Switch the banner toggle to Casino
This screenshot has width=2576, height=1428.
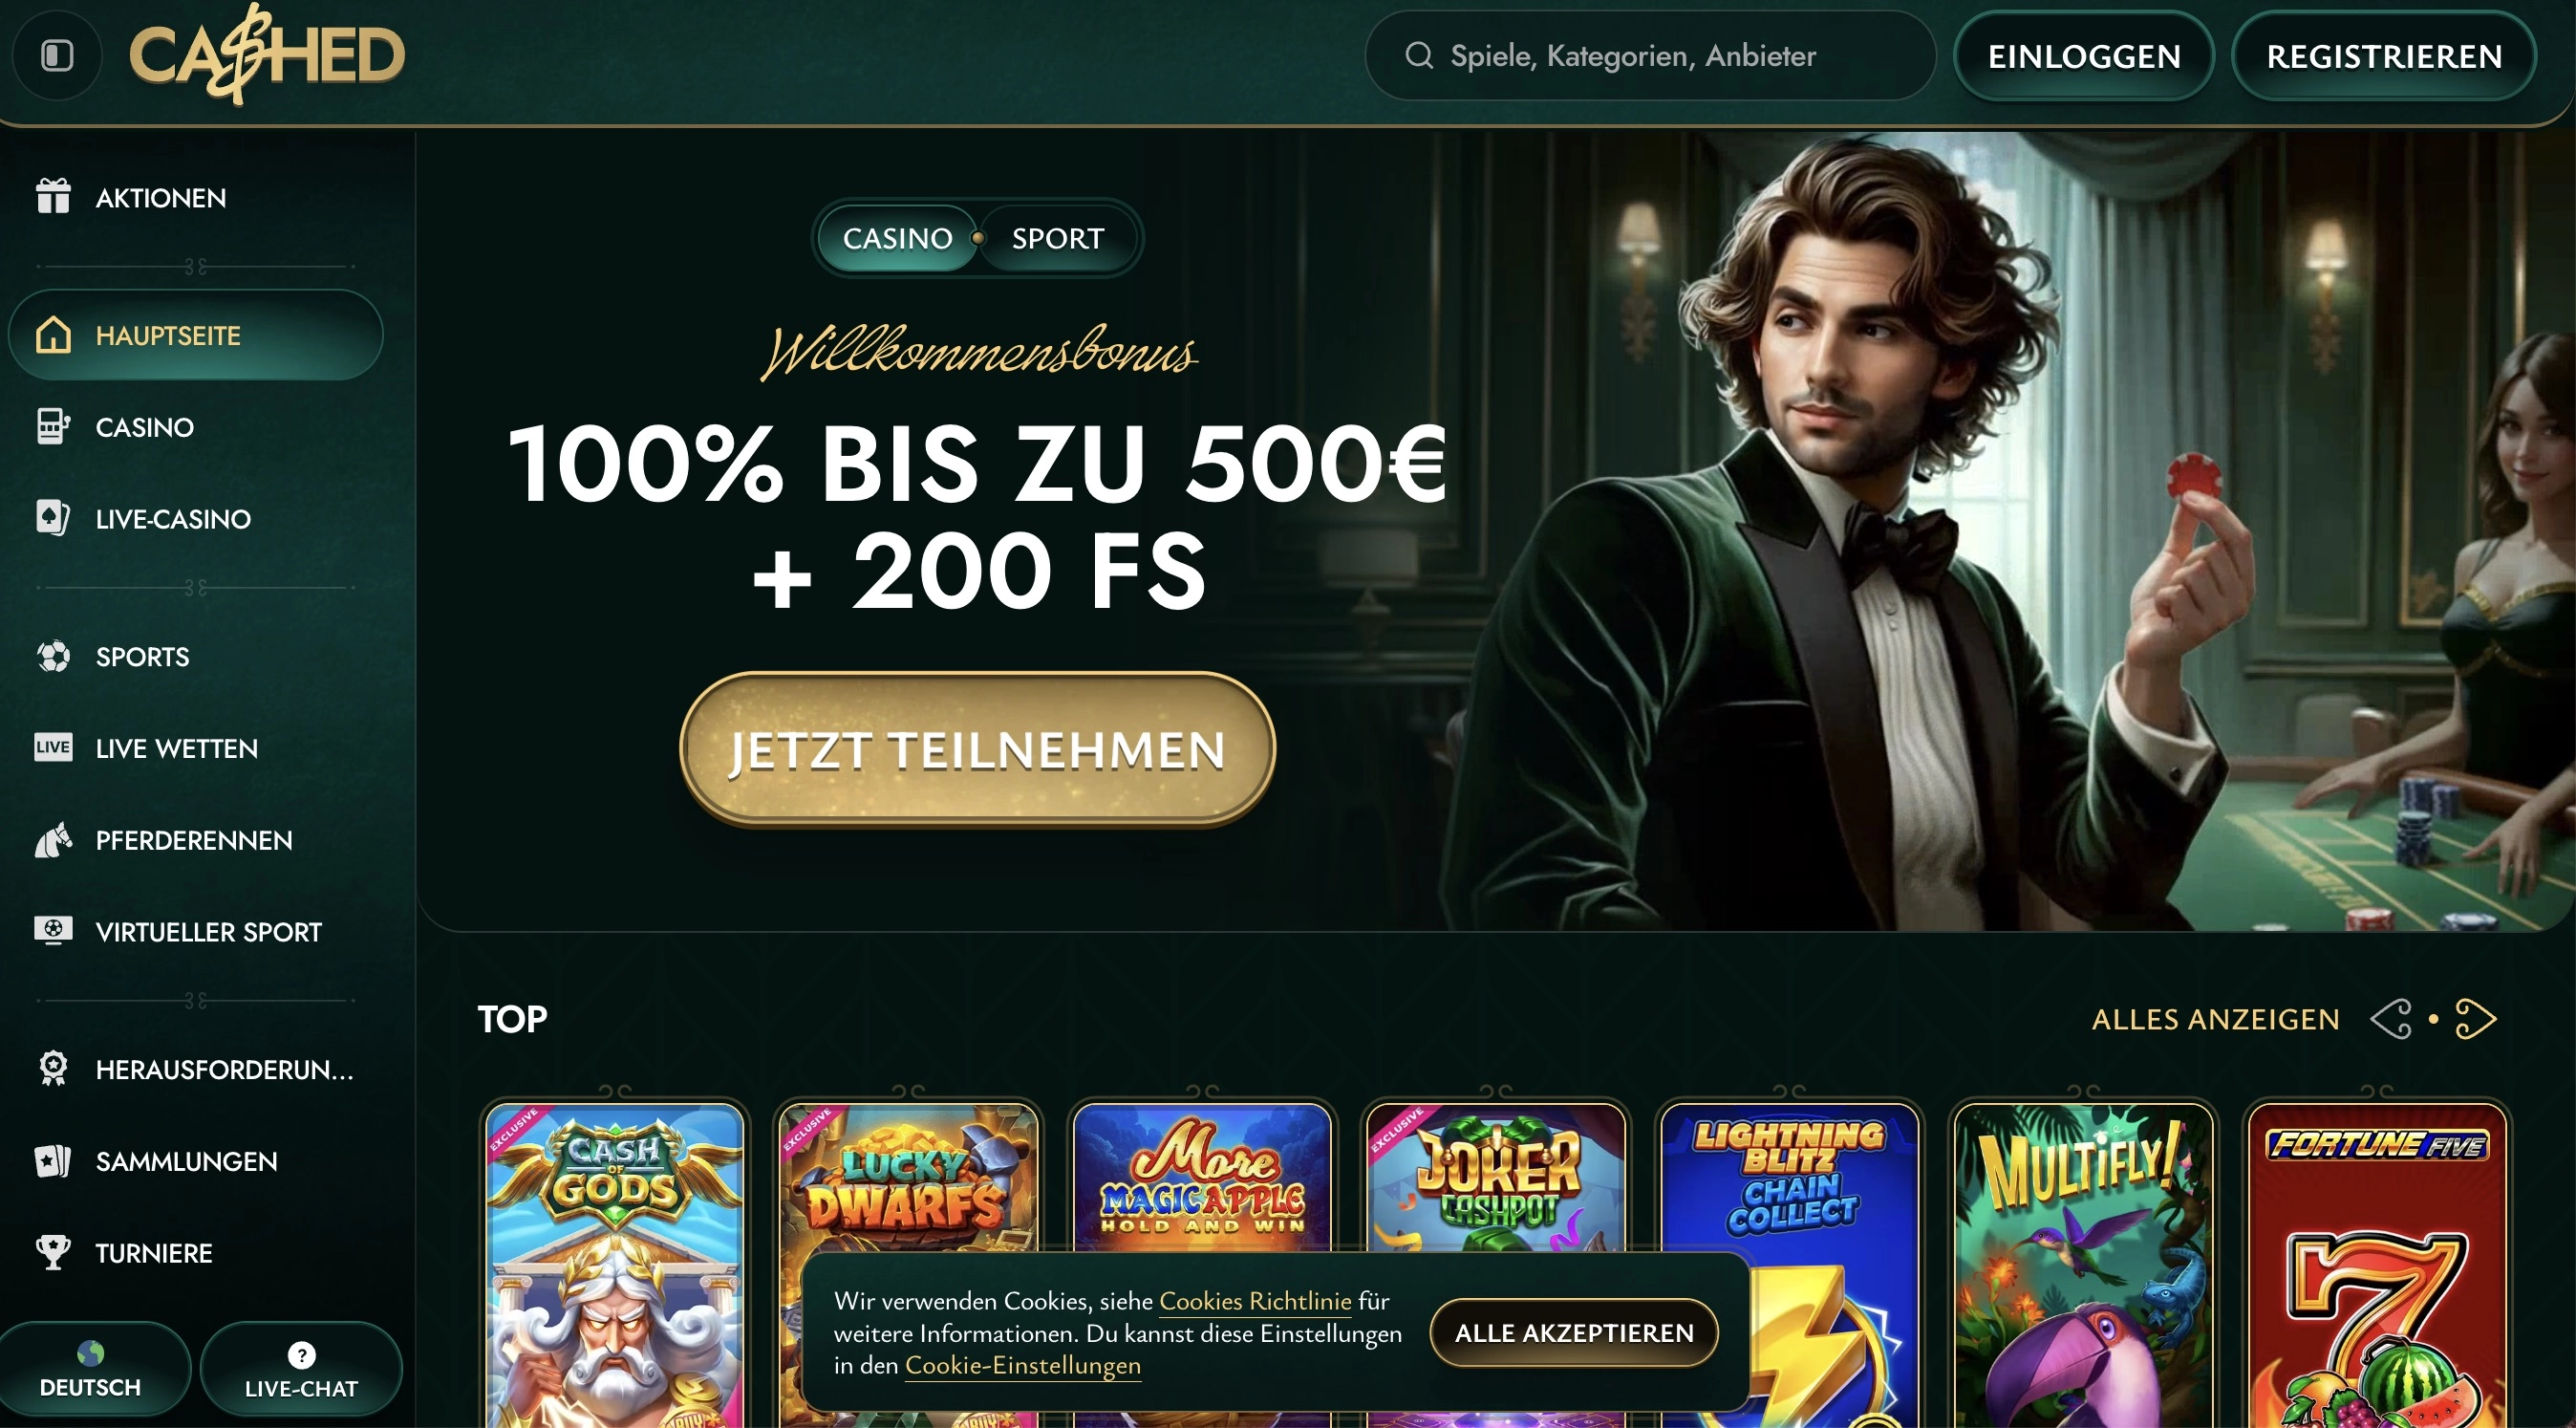(897, 238)
